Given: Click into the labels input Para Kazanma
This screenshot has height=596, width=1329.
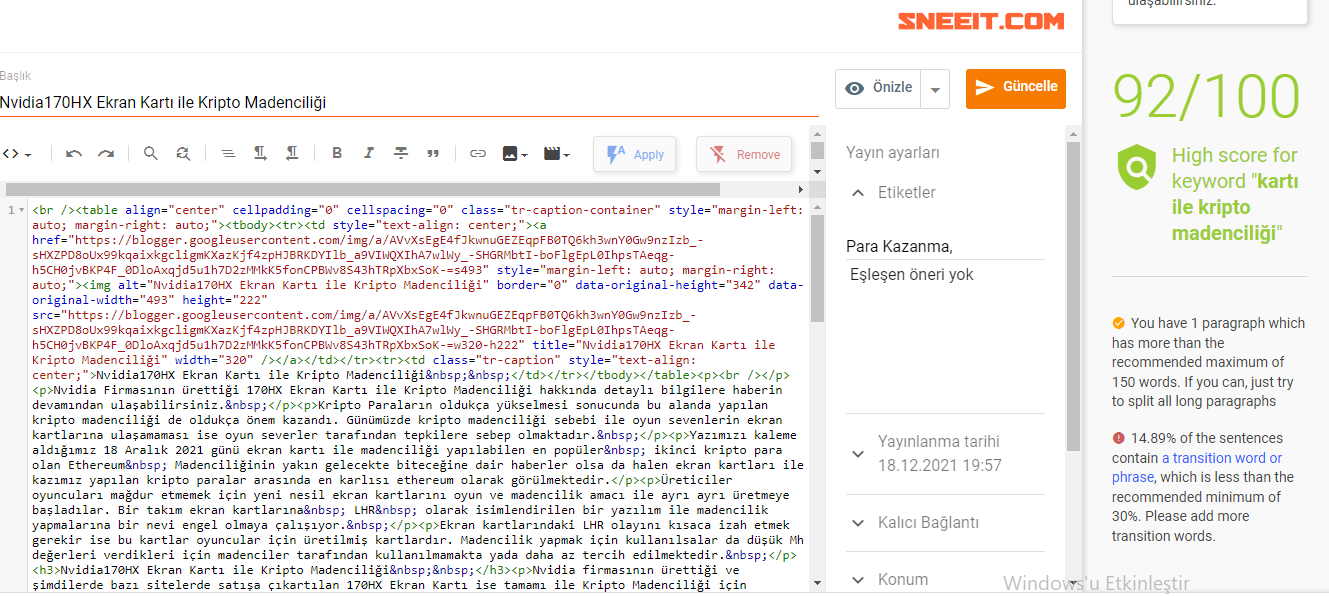Looking at the screenshot, I should [945, 246].
